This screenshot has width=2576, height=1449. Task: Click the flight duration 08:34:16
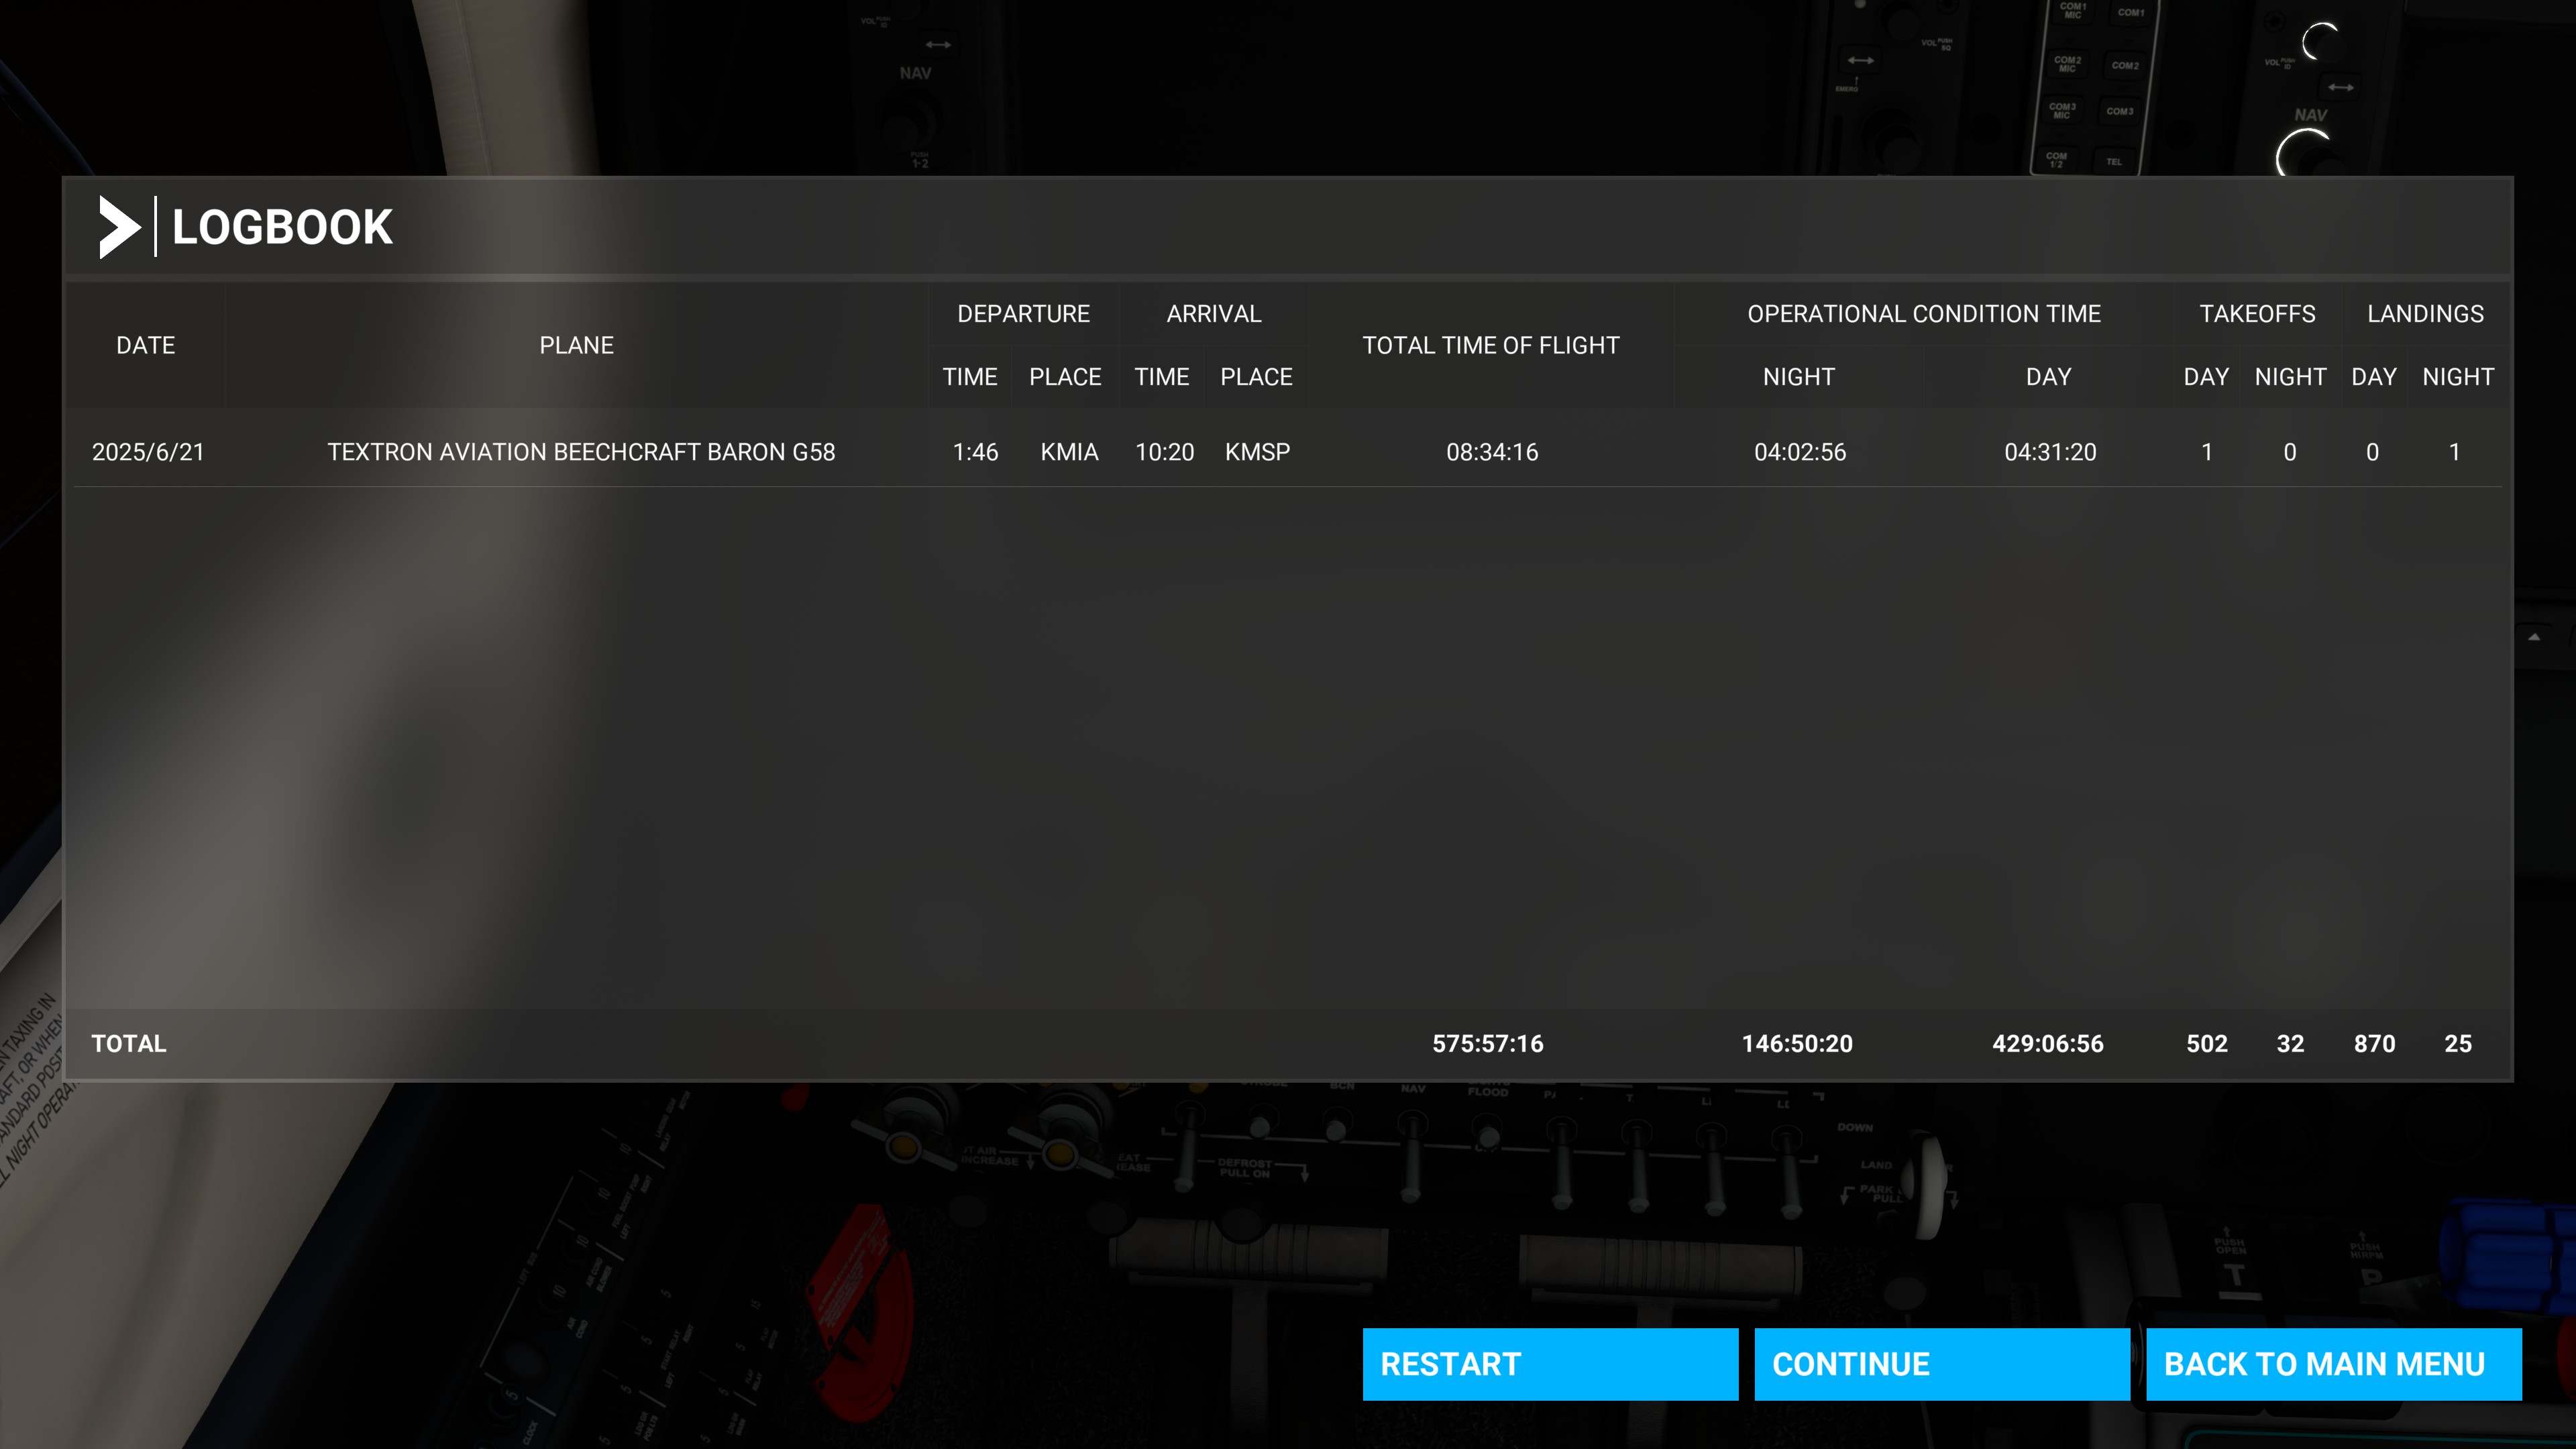click(x=1492, y=452)
